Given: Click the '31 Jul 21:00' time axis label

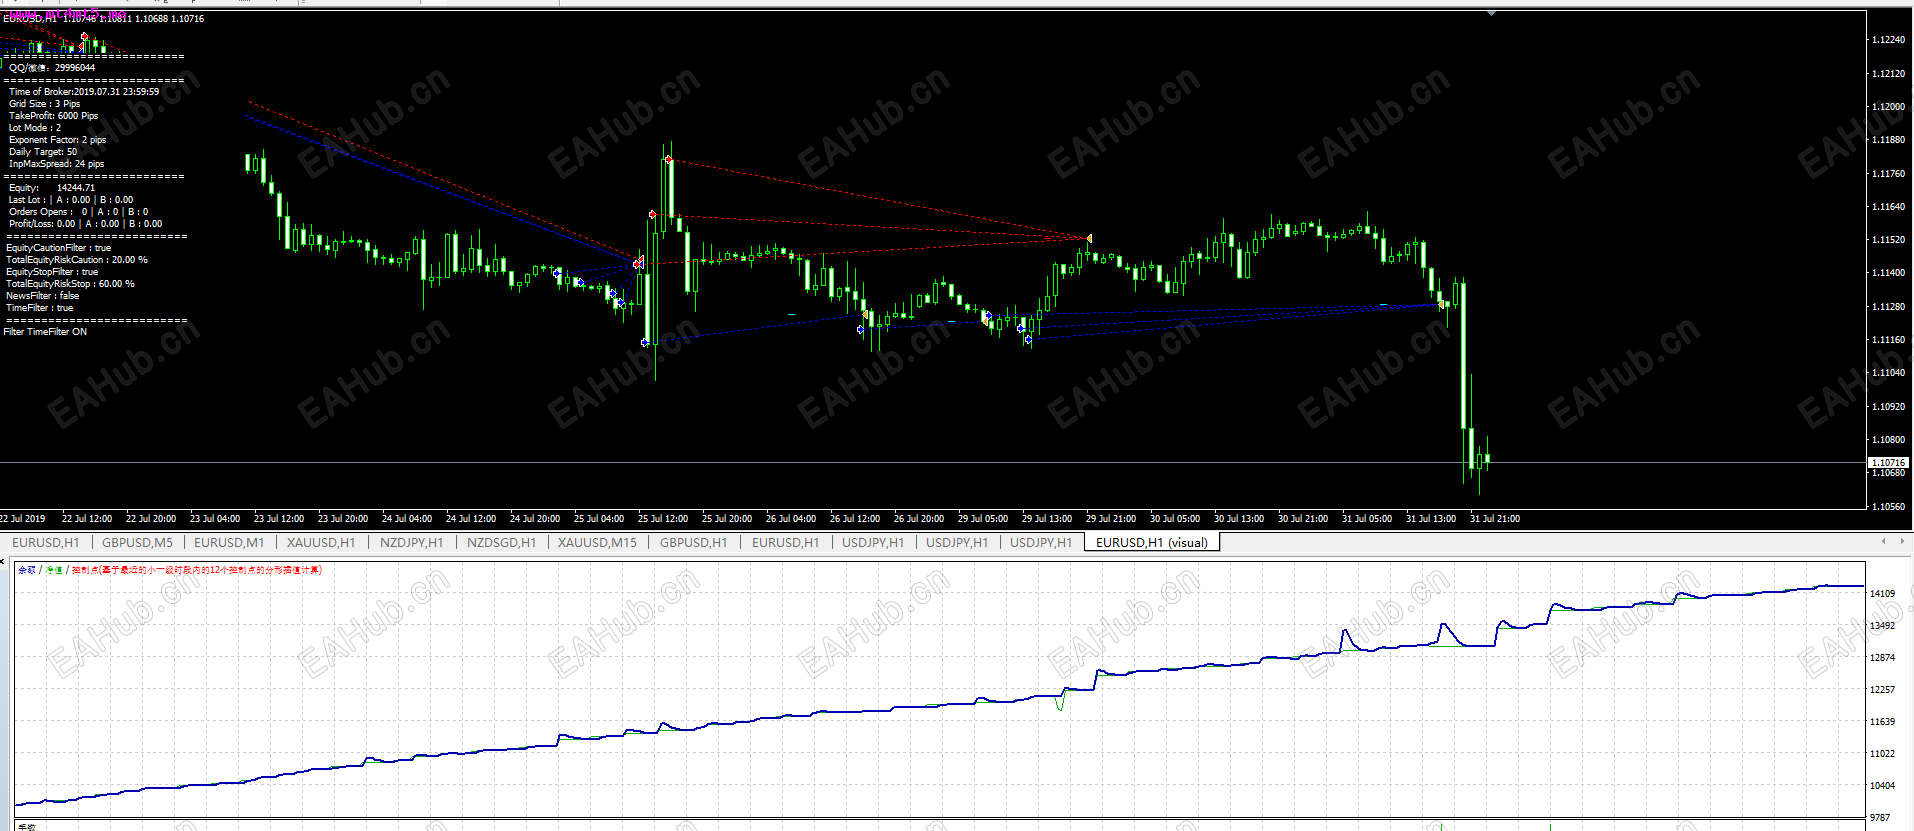Looking at the screenshot, I should [1495, 519].
